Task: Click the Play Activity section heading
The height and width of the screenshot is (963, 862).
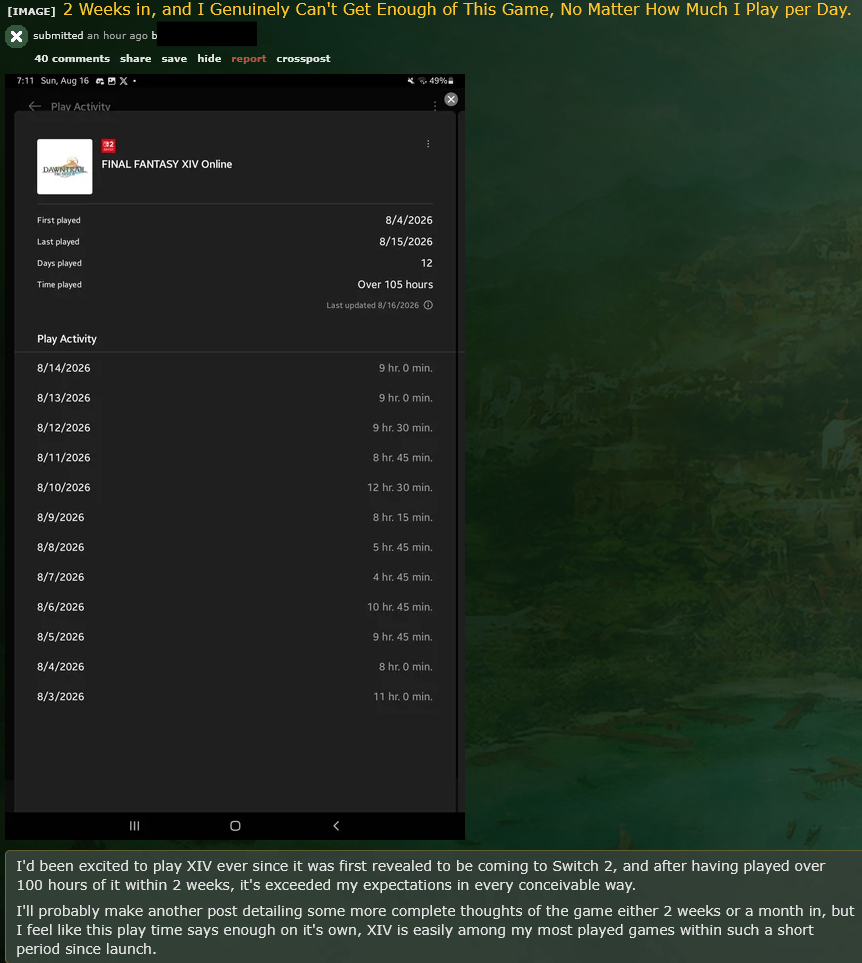Action: (x=67, y=339)
